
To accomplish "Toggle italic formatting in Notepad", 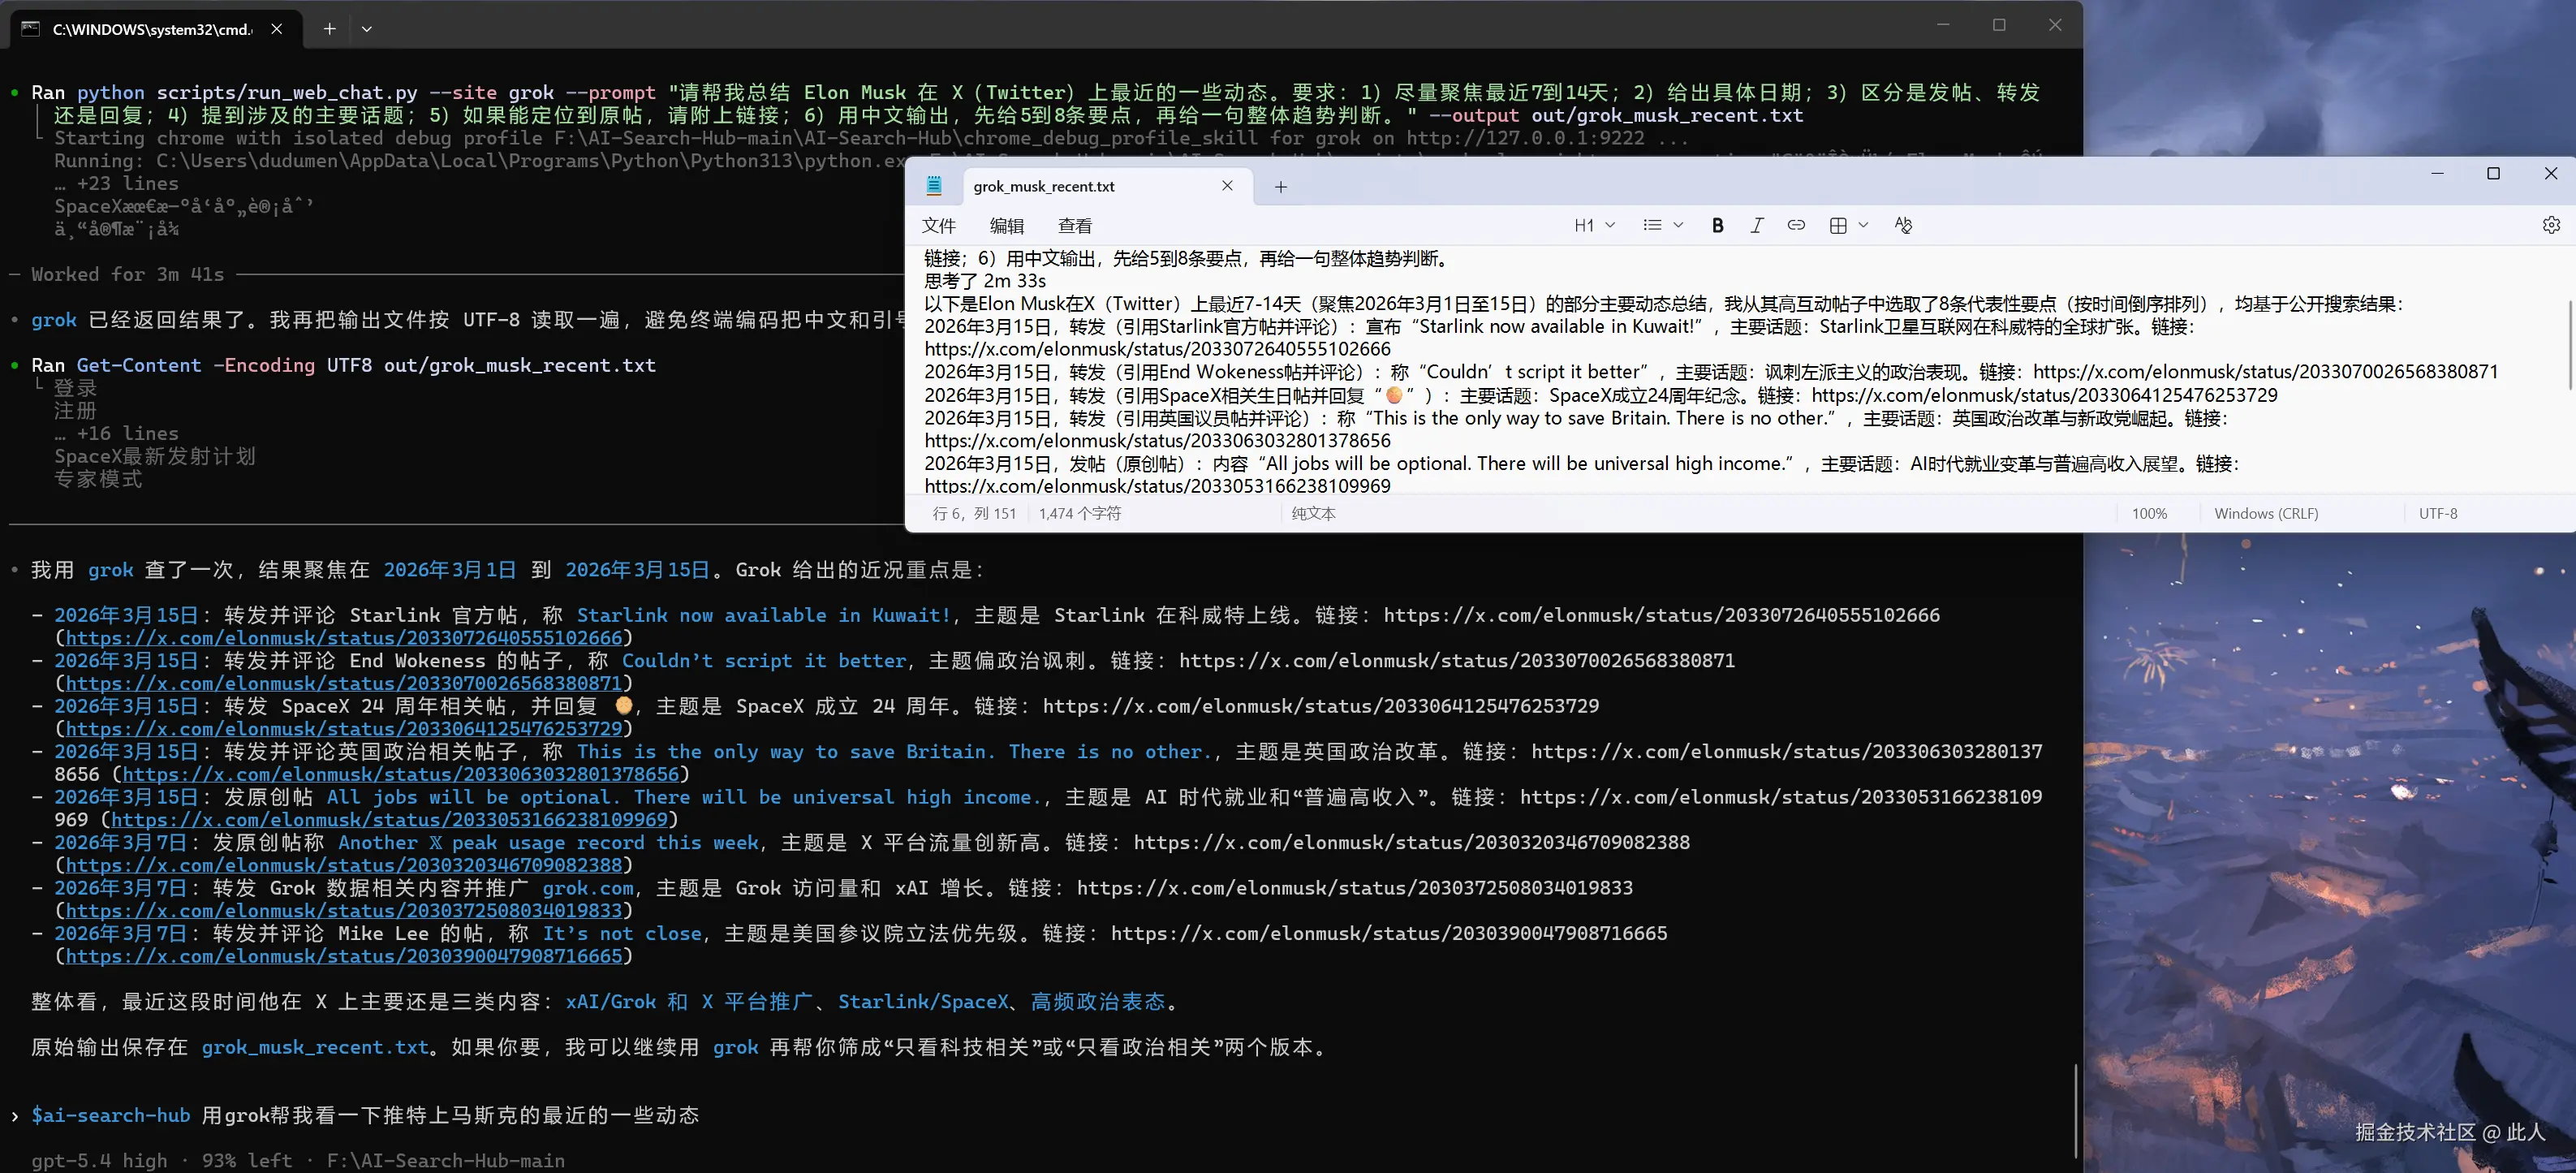I will (x=1756, y=226).
